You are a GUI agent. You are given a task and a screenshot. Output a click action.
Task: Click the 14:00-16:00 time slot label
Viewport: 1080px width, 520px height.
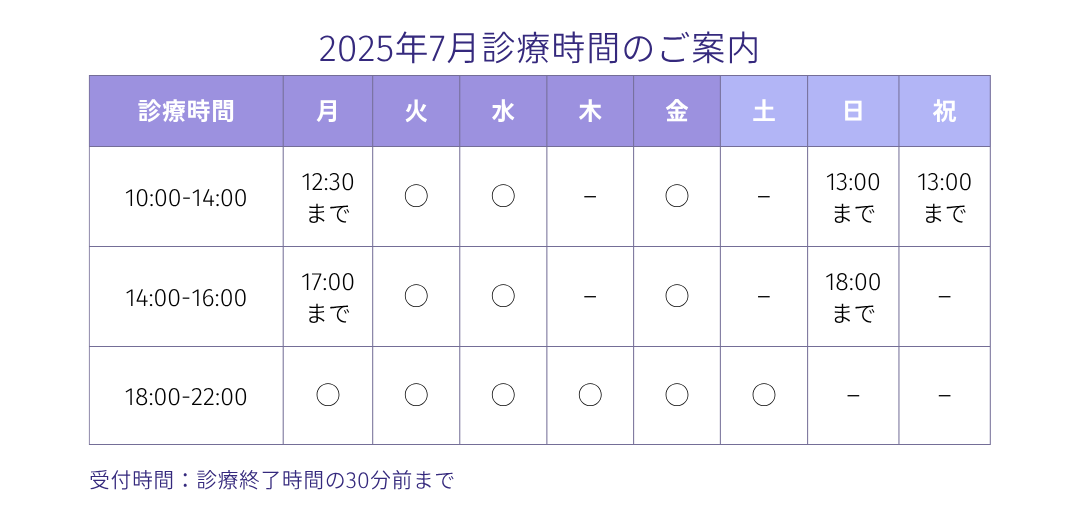click(186, 298)
